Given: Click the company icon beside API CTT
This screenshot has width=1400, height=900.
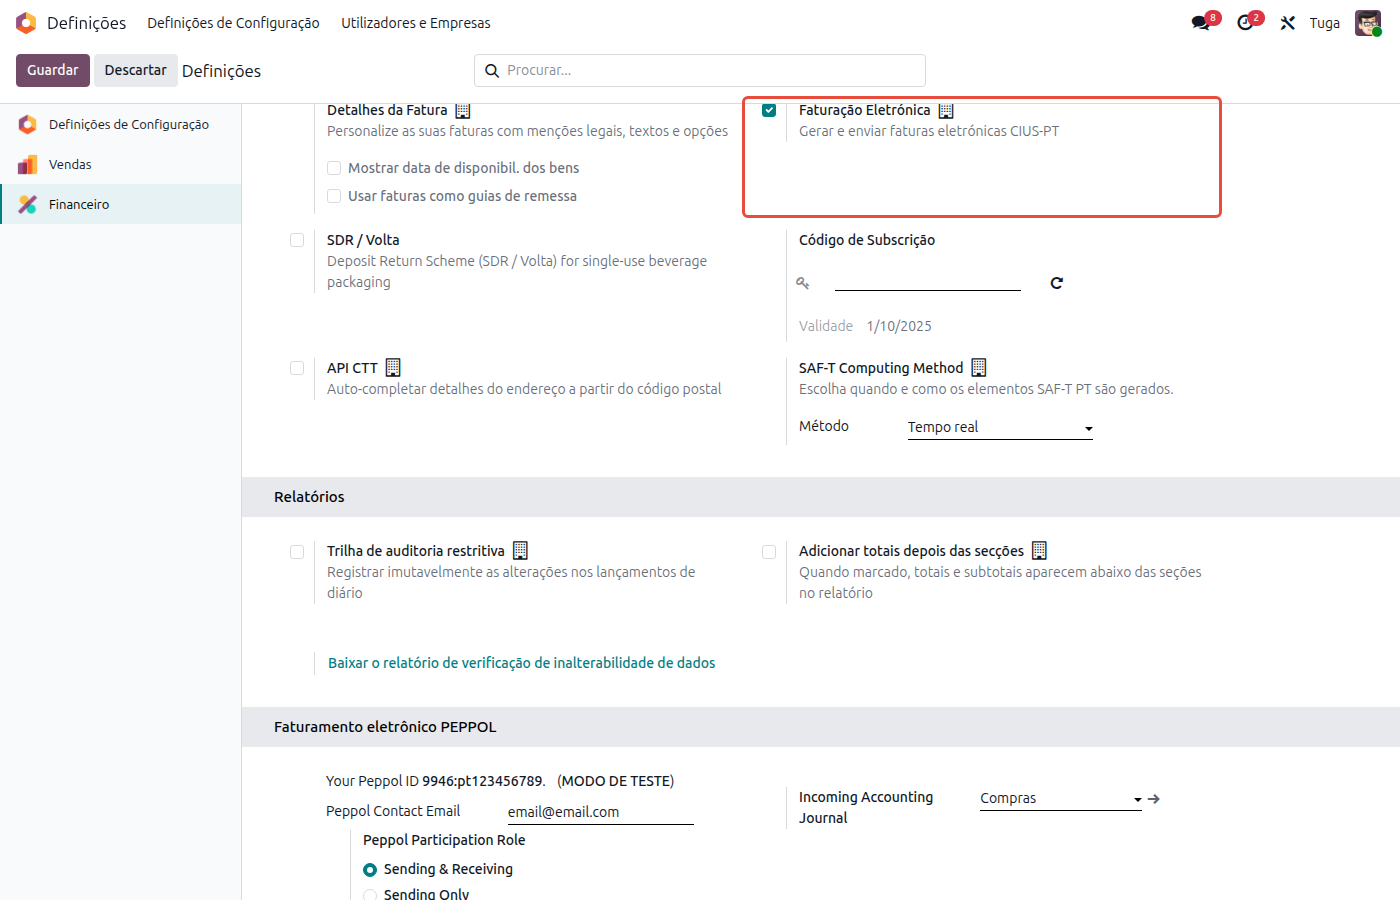Looking at the screenshot, I should [393, 368].
